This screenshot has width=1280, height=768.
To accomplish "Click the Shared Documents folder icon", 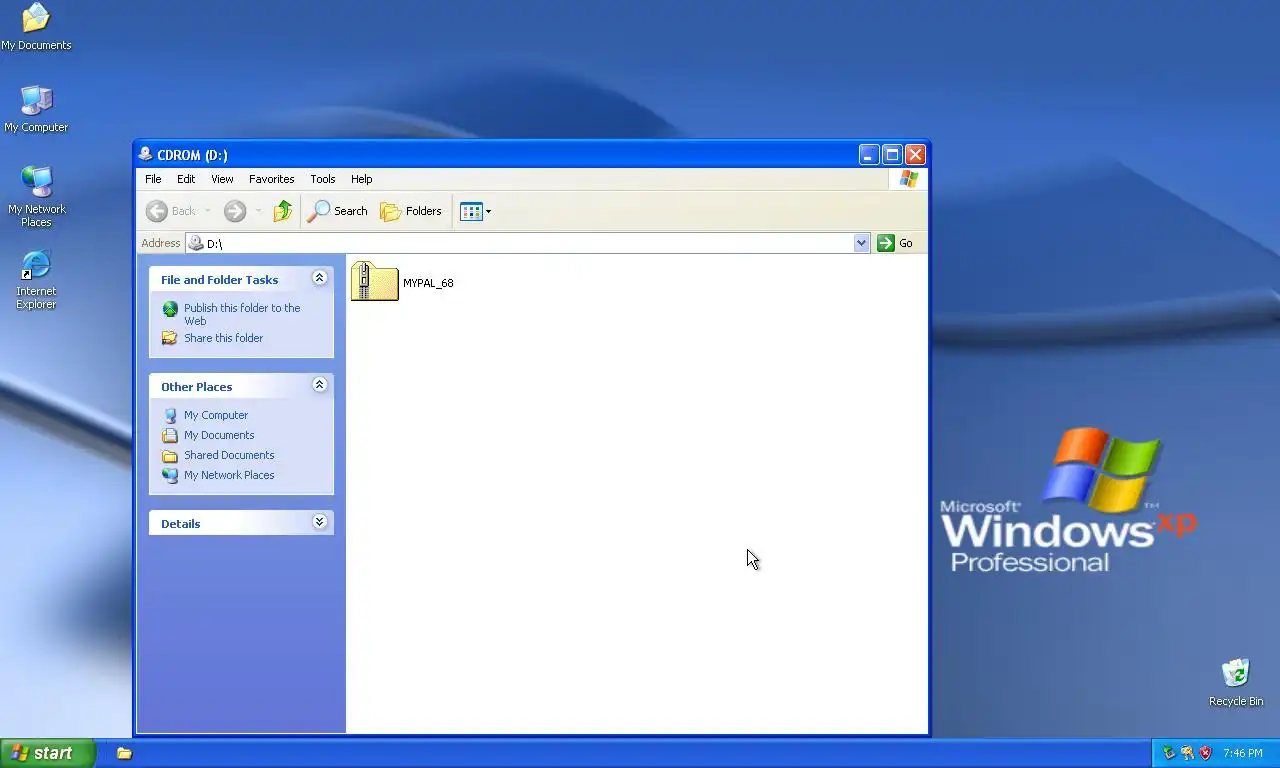I will 170,456.
